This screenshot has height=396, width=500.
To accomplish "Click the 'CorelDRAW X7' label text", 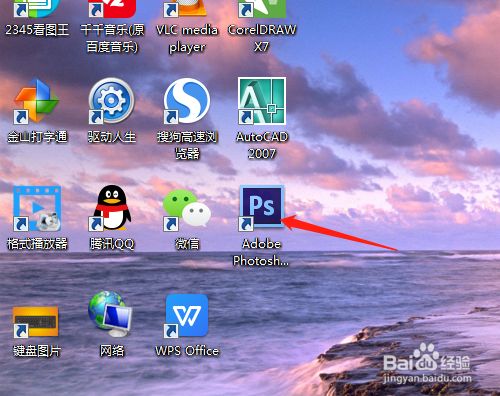I will click(x=262, y=38).
